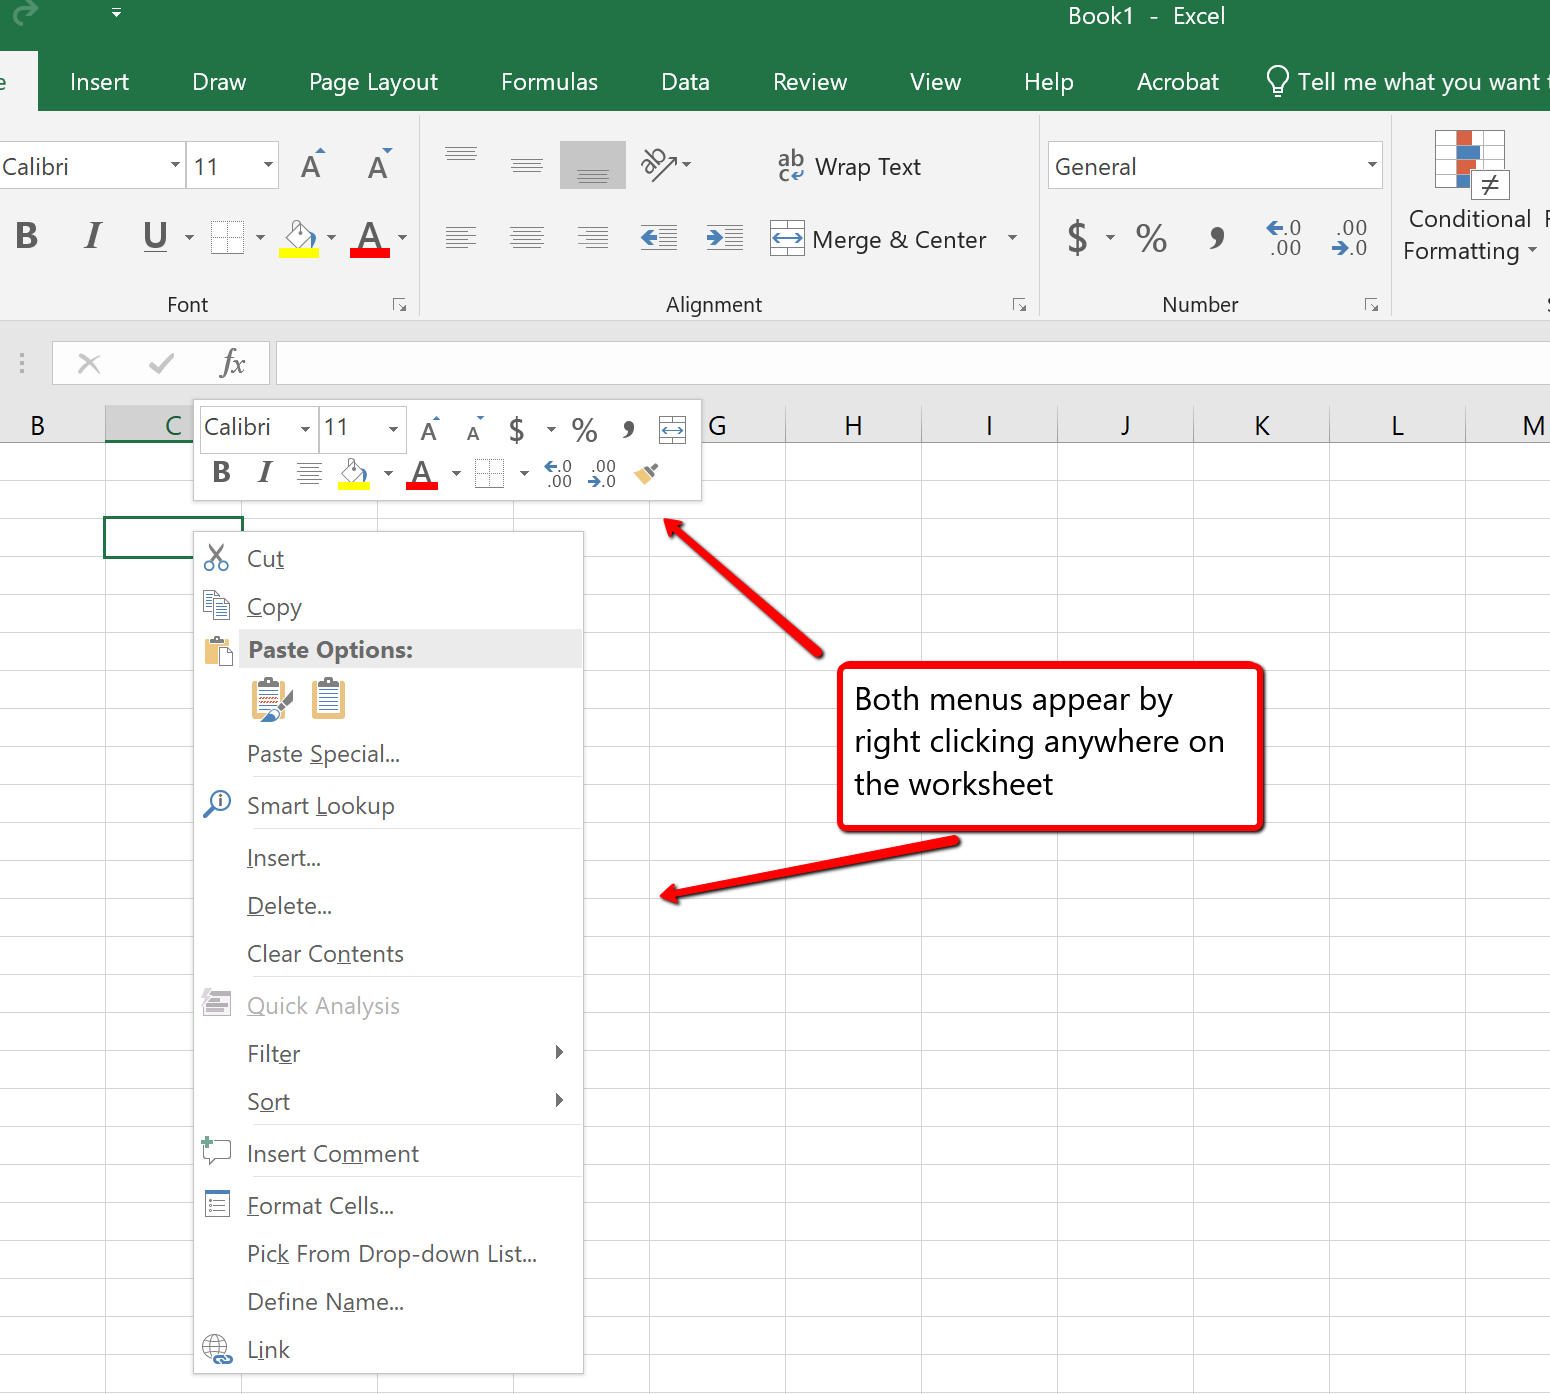The width and height of the screenshot is (1550, 1394).
Task: Toggle Bold in mini toolbar
Action: [x=222, y=472]
